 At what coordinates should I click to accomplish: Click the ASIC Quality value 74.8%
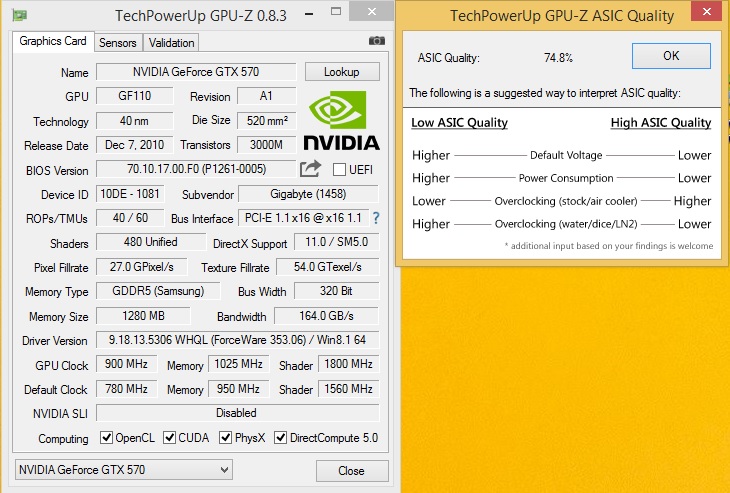558,58
